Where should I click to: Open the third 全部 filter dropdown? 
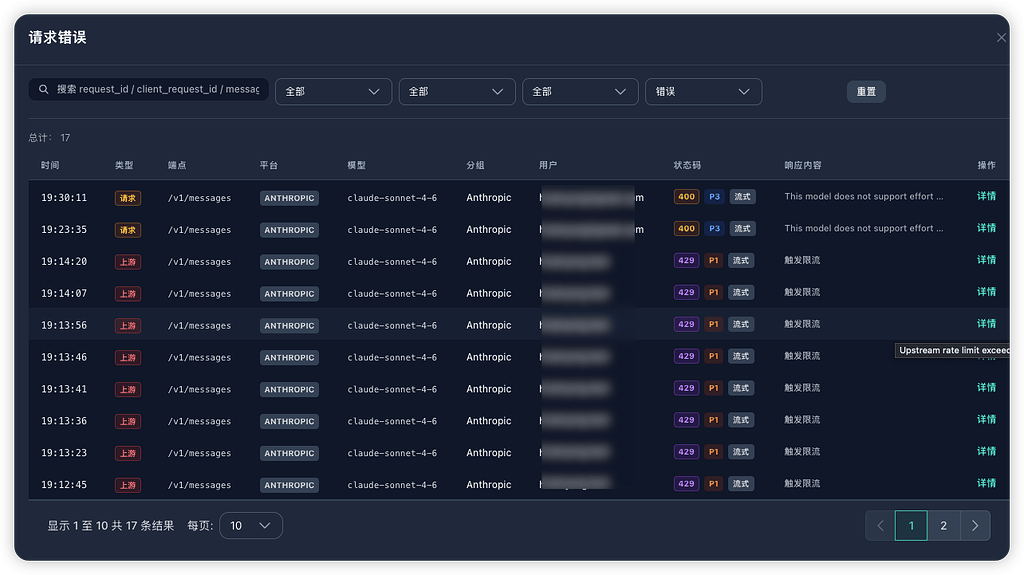580,91
